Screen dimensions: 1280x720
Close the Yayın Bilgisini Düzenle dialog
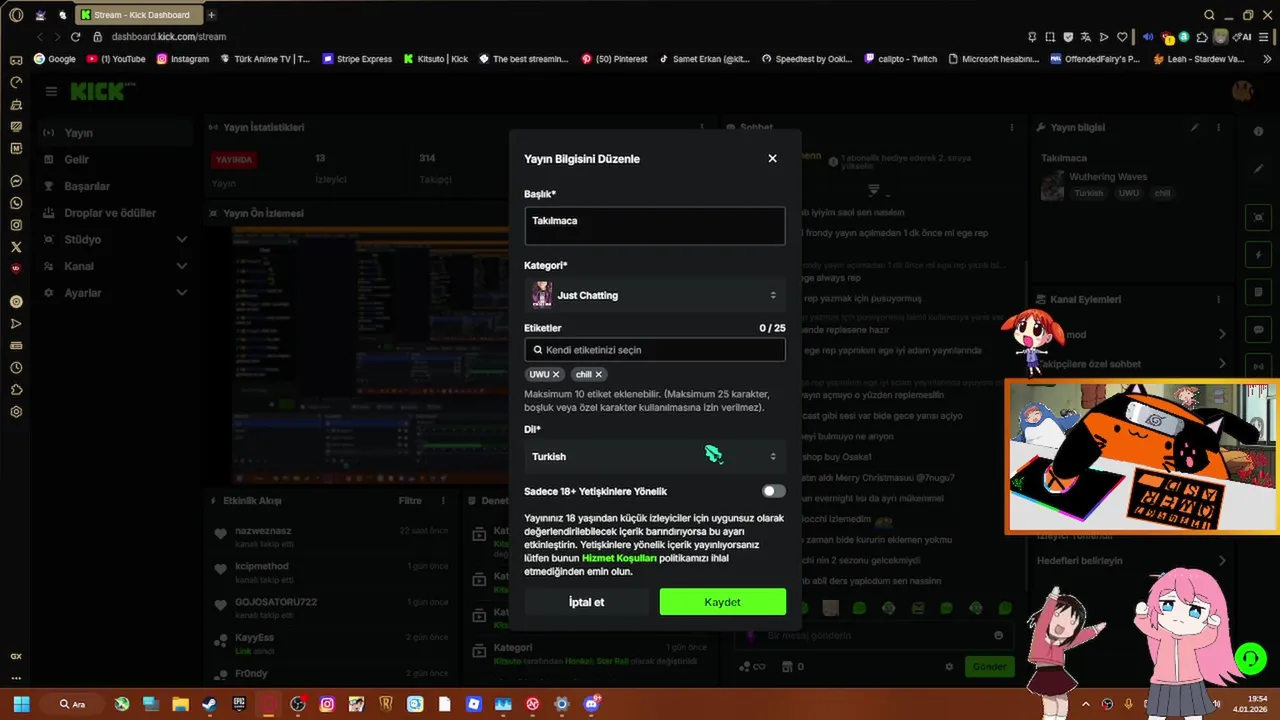772,158
